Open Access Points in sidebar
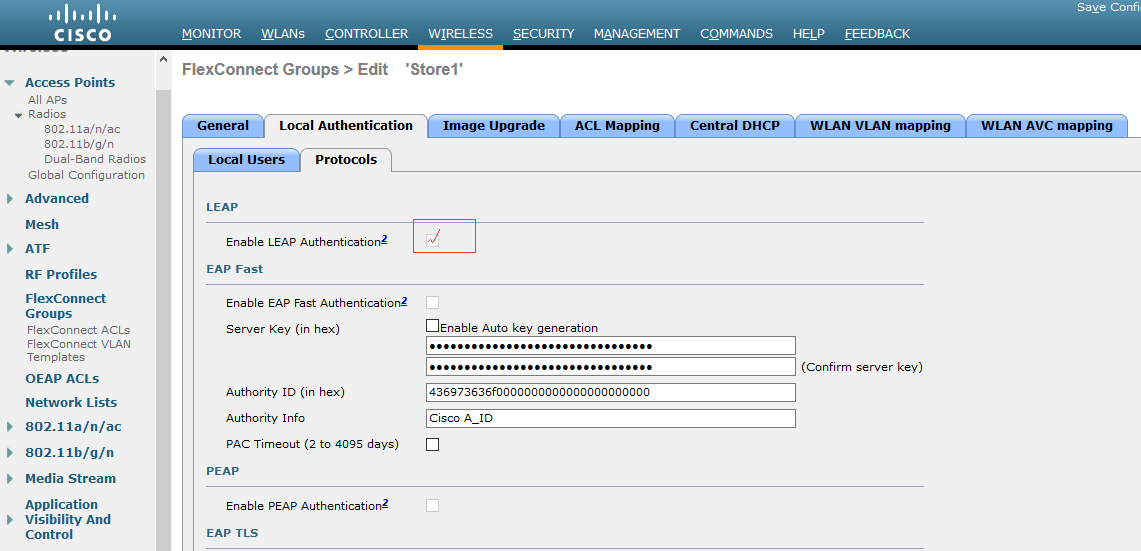This screenshot has height=551, width=1141. (70, 82)
